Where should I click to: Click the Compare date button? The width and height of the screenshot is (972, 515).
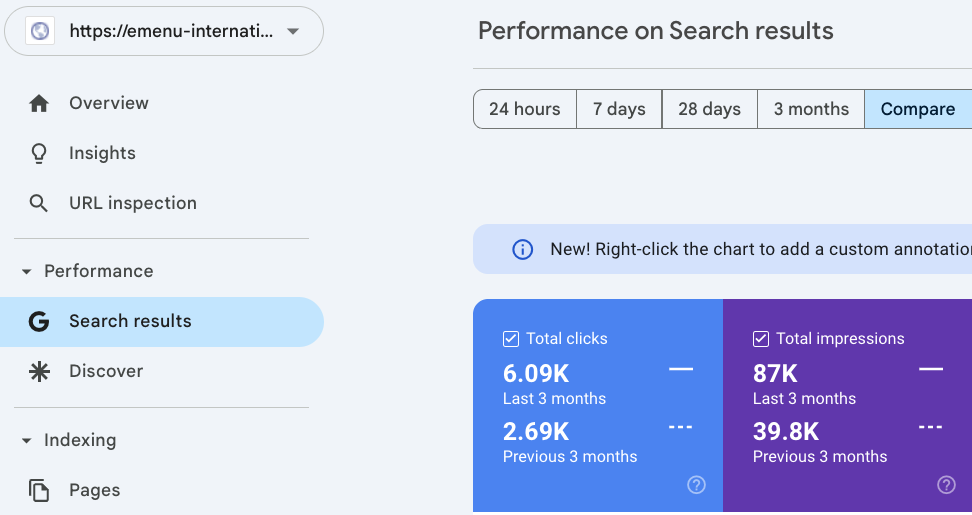tap(917, 110)
